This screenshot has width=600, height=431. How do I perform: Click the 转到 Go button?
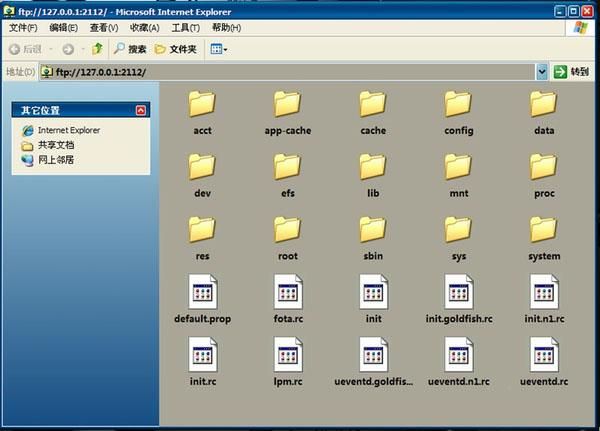click(x=572, y=72)
